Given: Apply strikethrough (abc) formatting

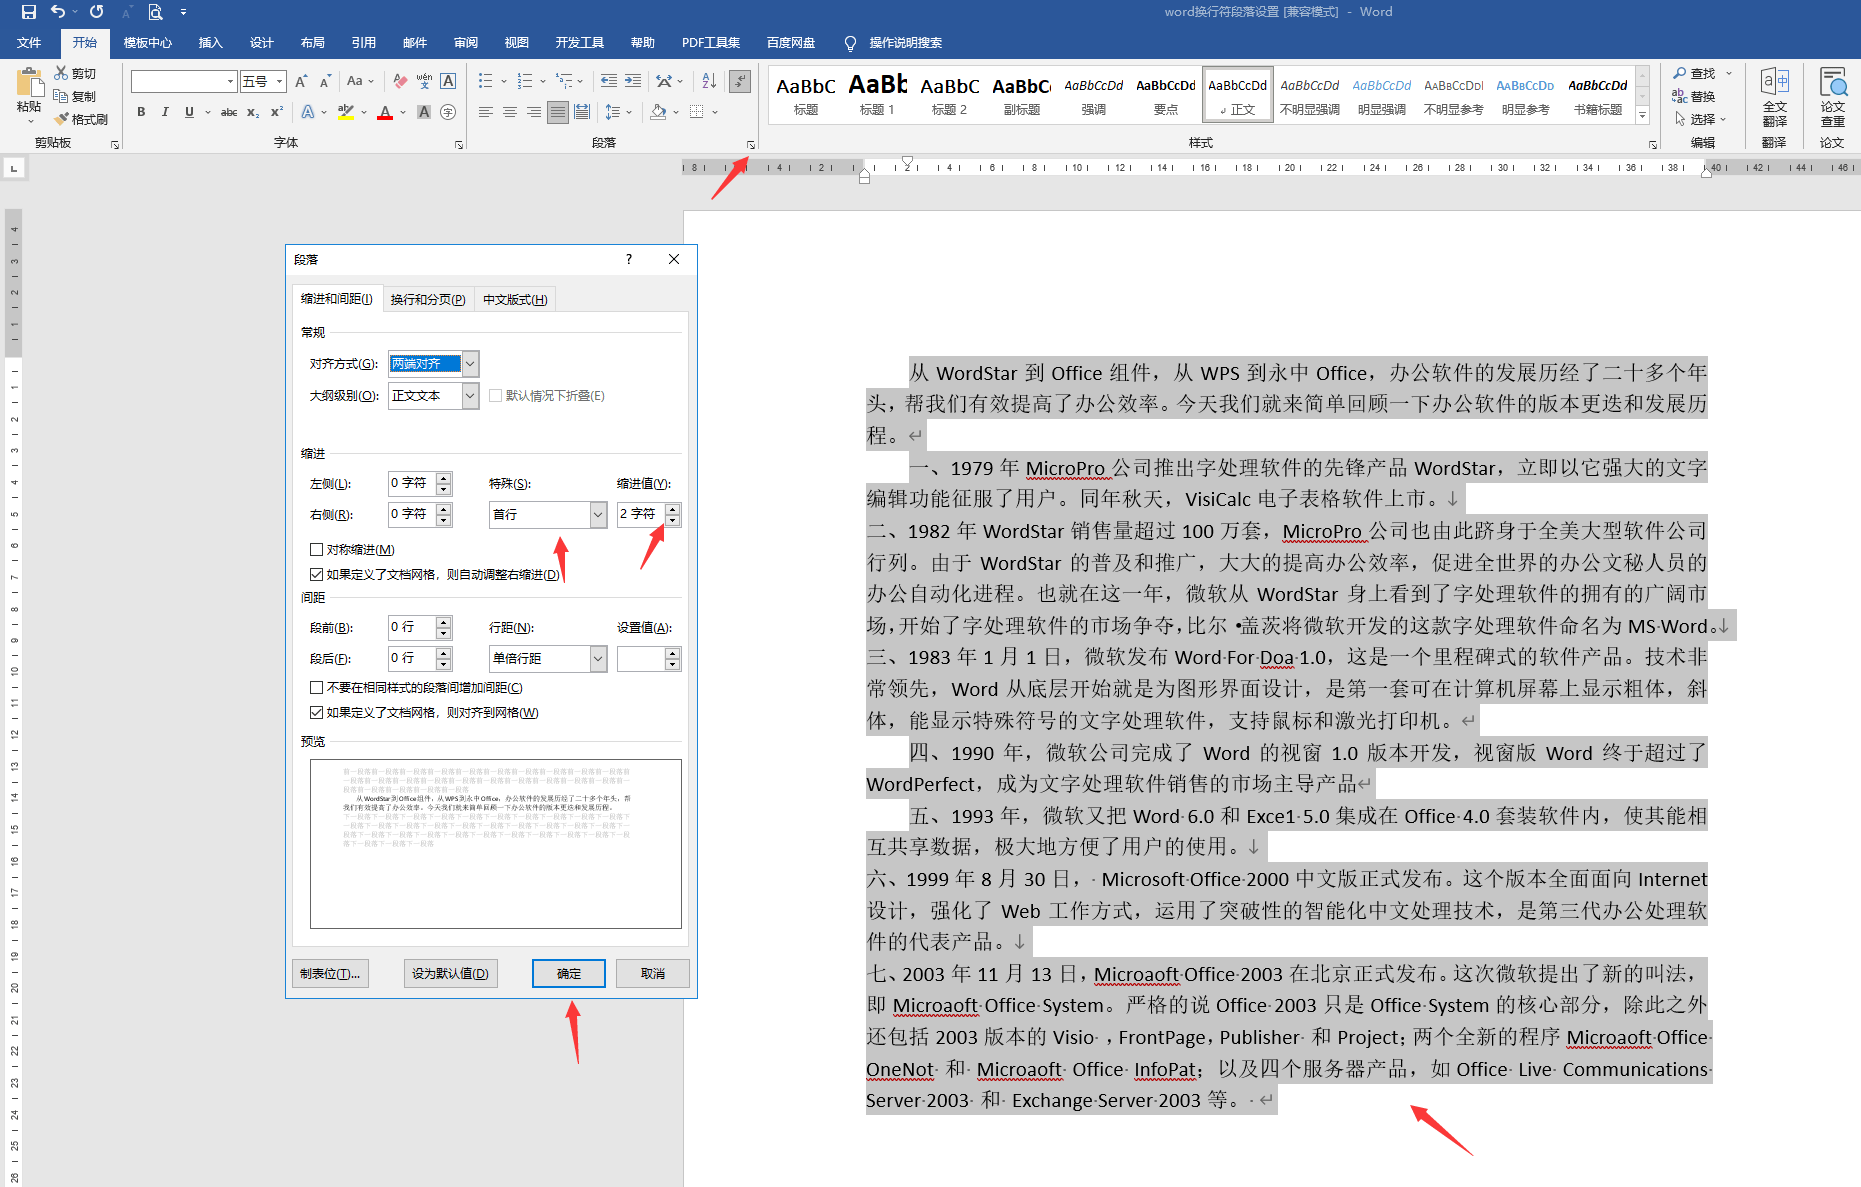Looking at the screenshot, I should click(229, 112).
